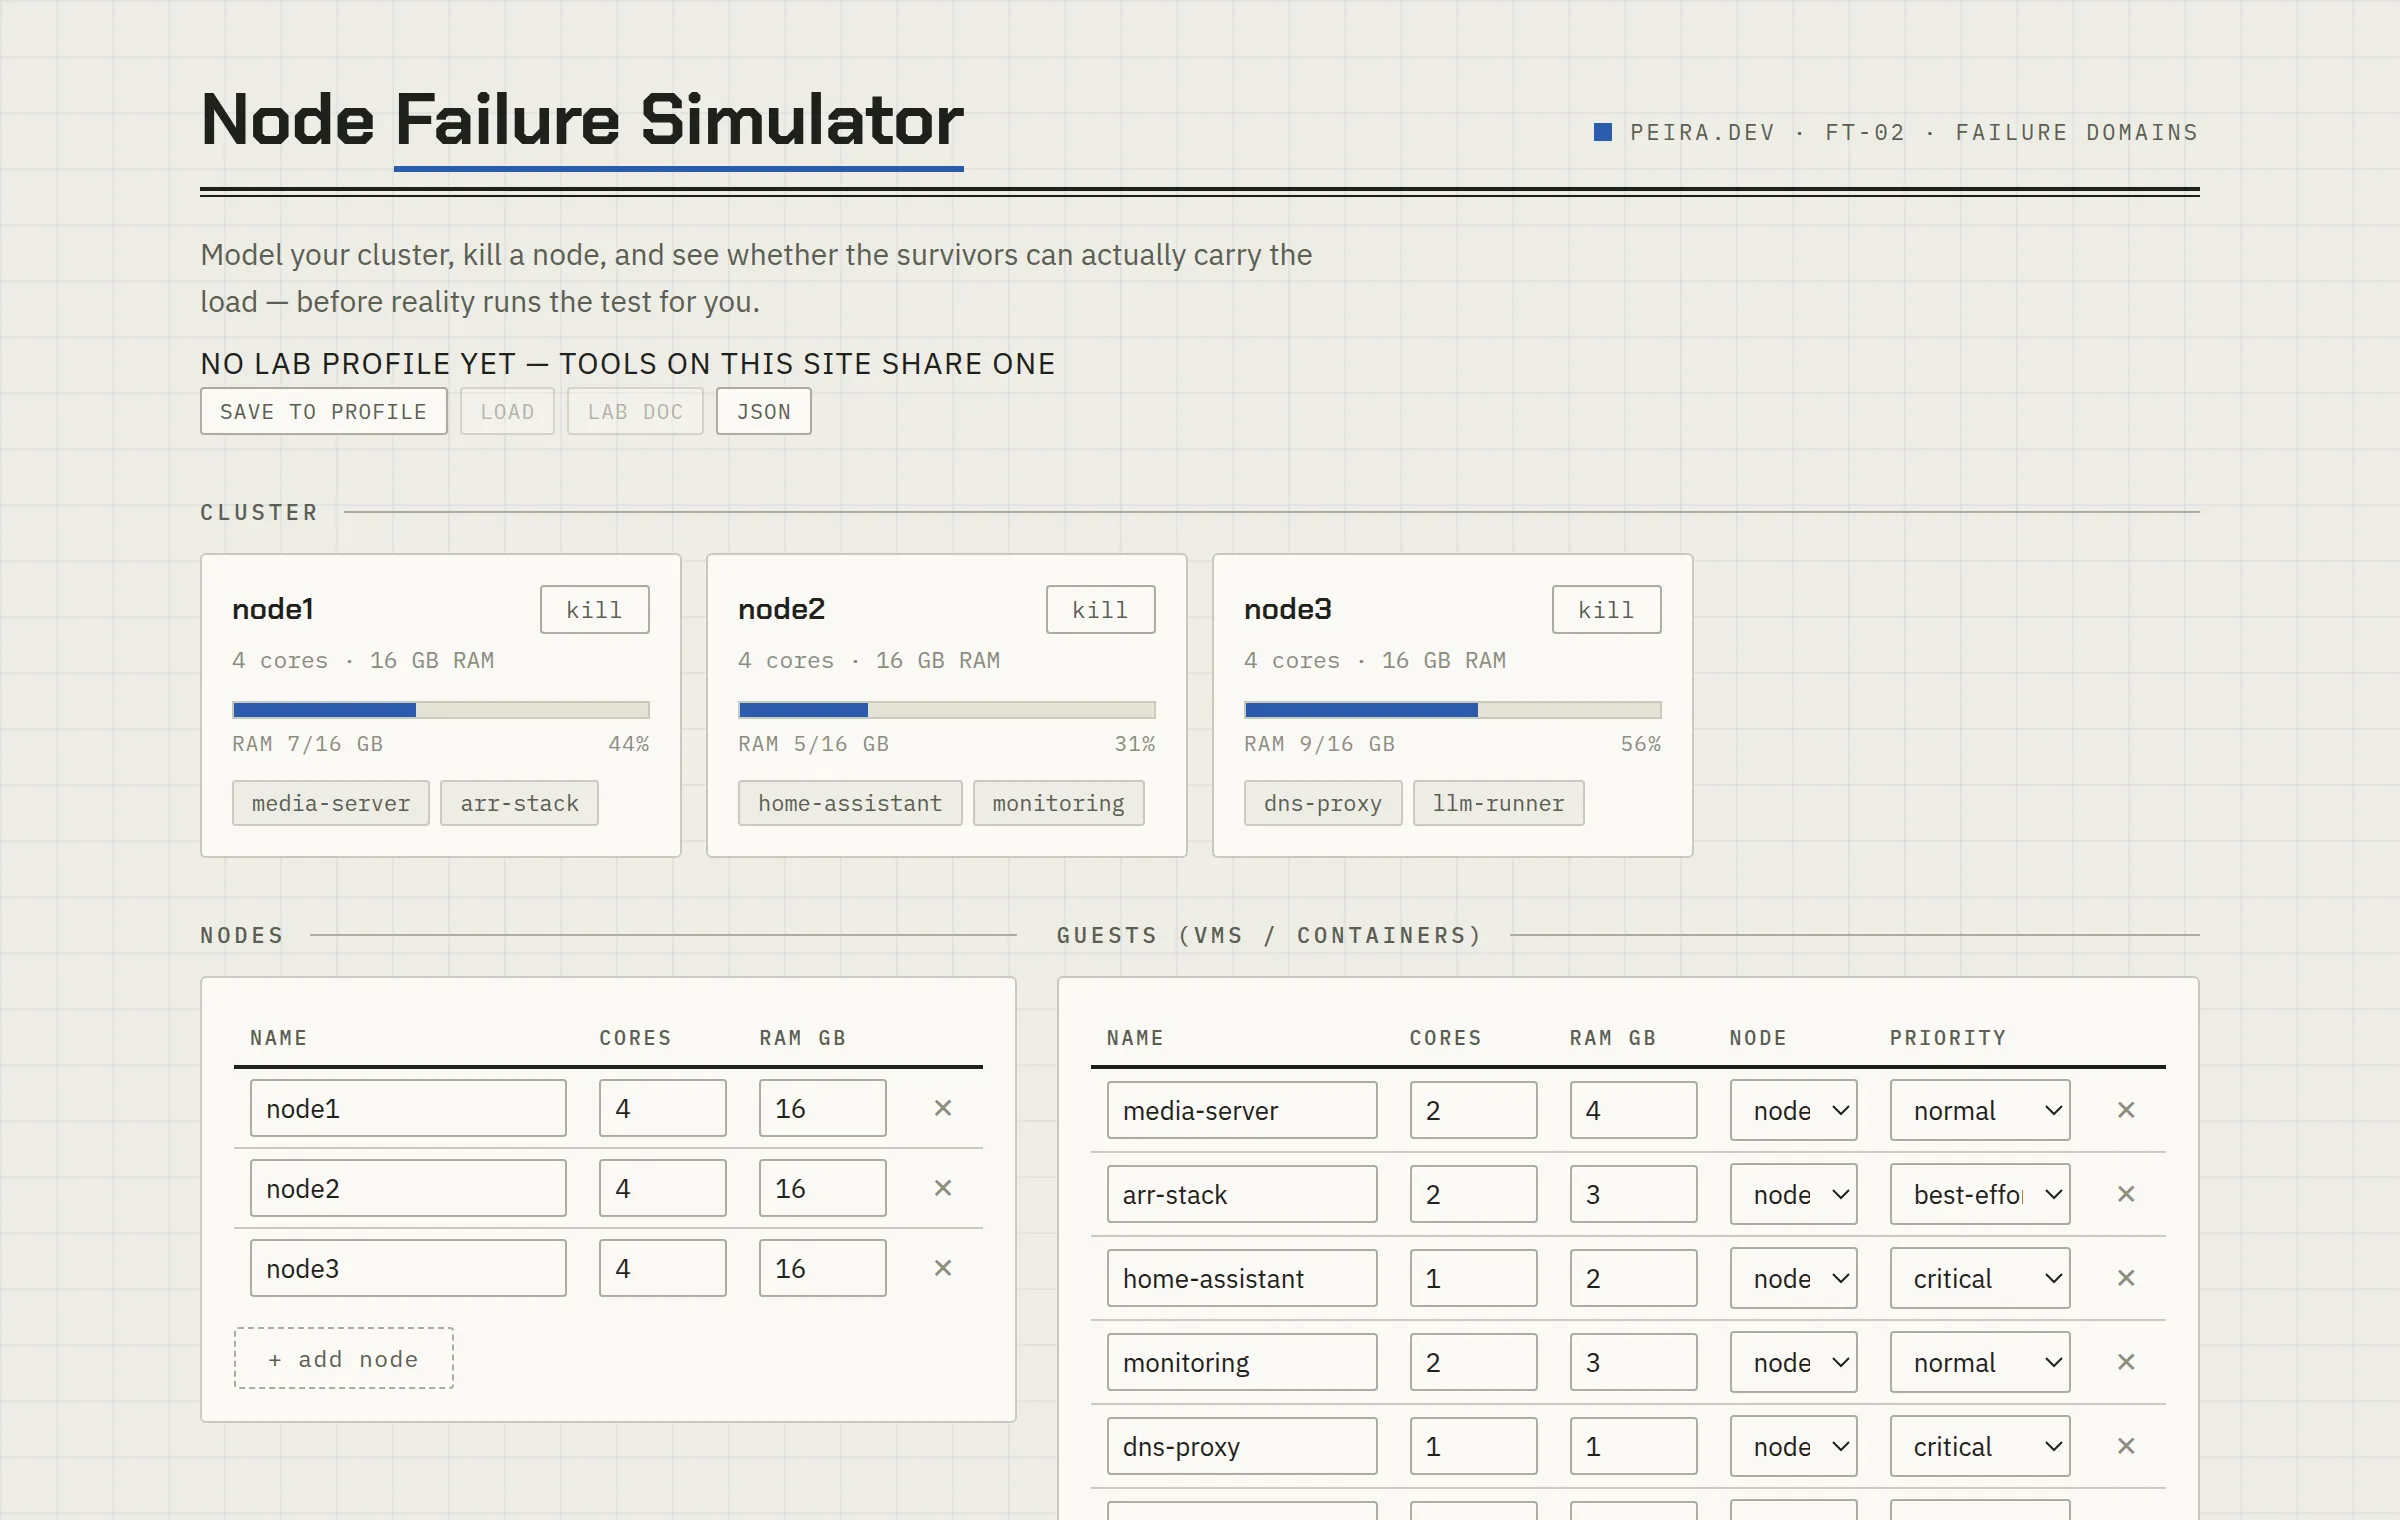The image size is (2400, 1520).
Task: Change arr-stack priority from best-effort
Action: (x=1980, y=1194)
